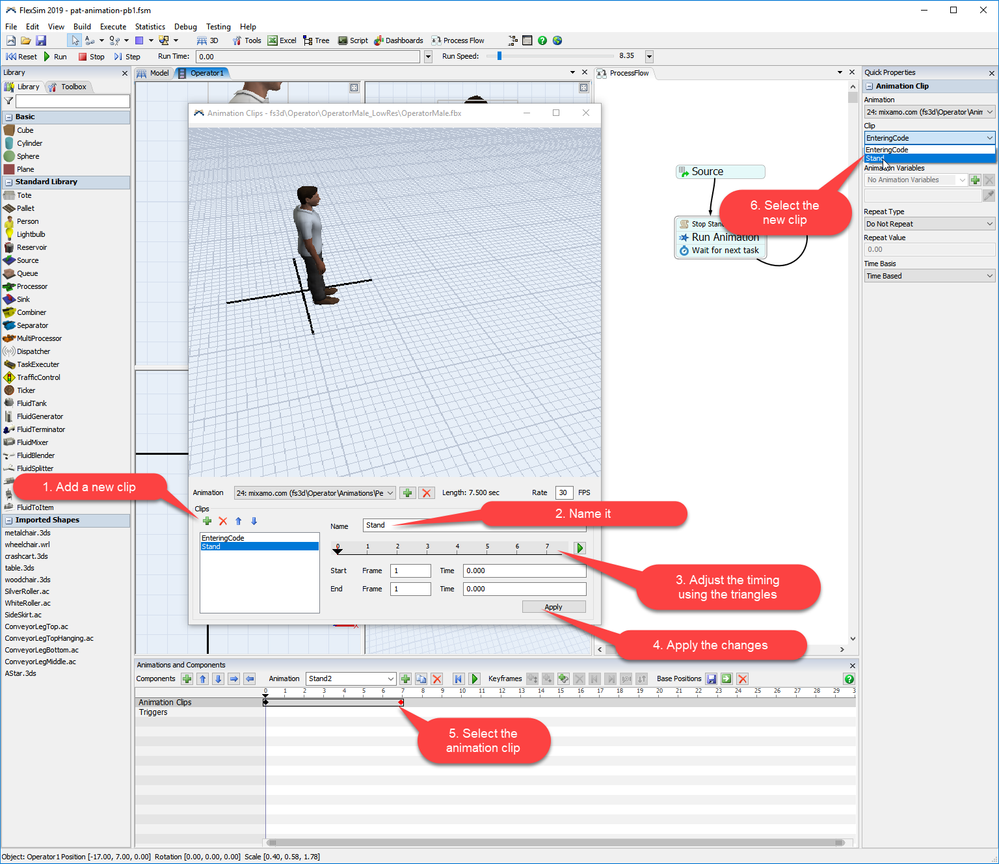This screenshot has width=999, height=864.
Task: Open the Script console from the toolbar
Action: 352,40
